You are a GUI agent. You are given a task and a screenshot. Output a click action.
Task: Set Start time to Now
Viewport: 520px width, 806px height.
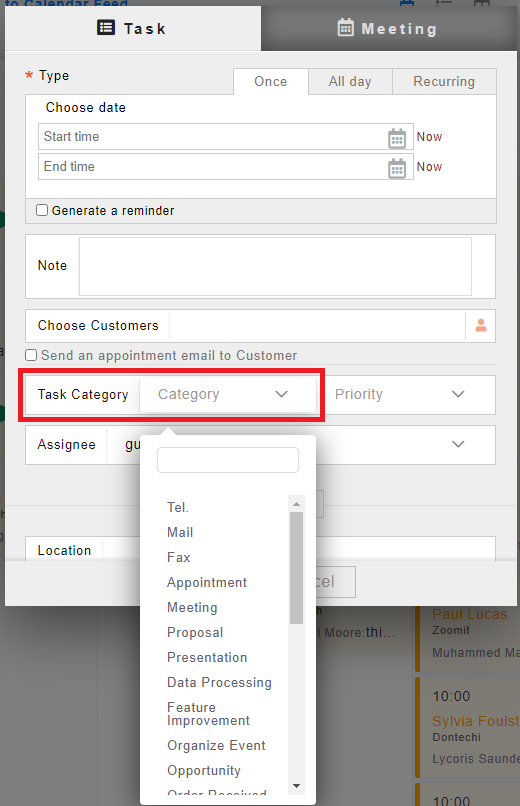pyautogui.click(x=429, y=137)
